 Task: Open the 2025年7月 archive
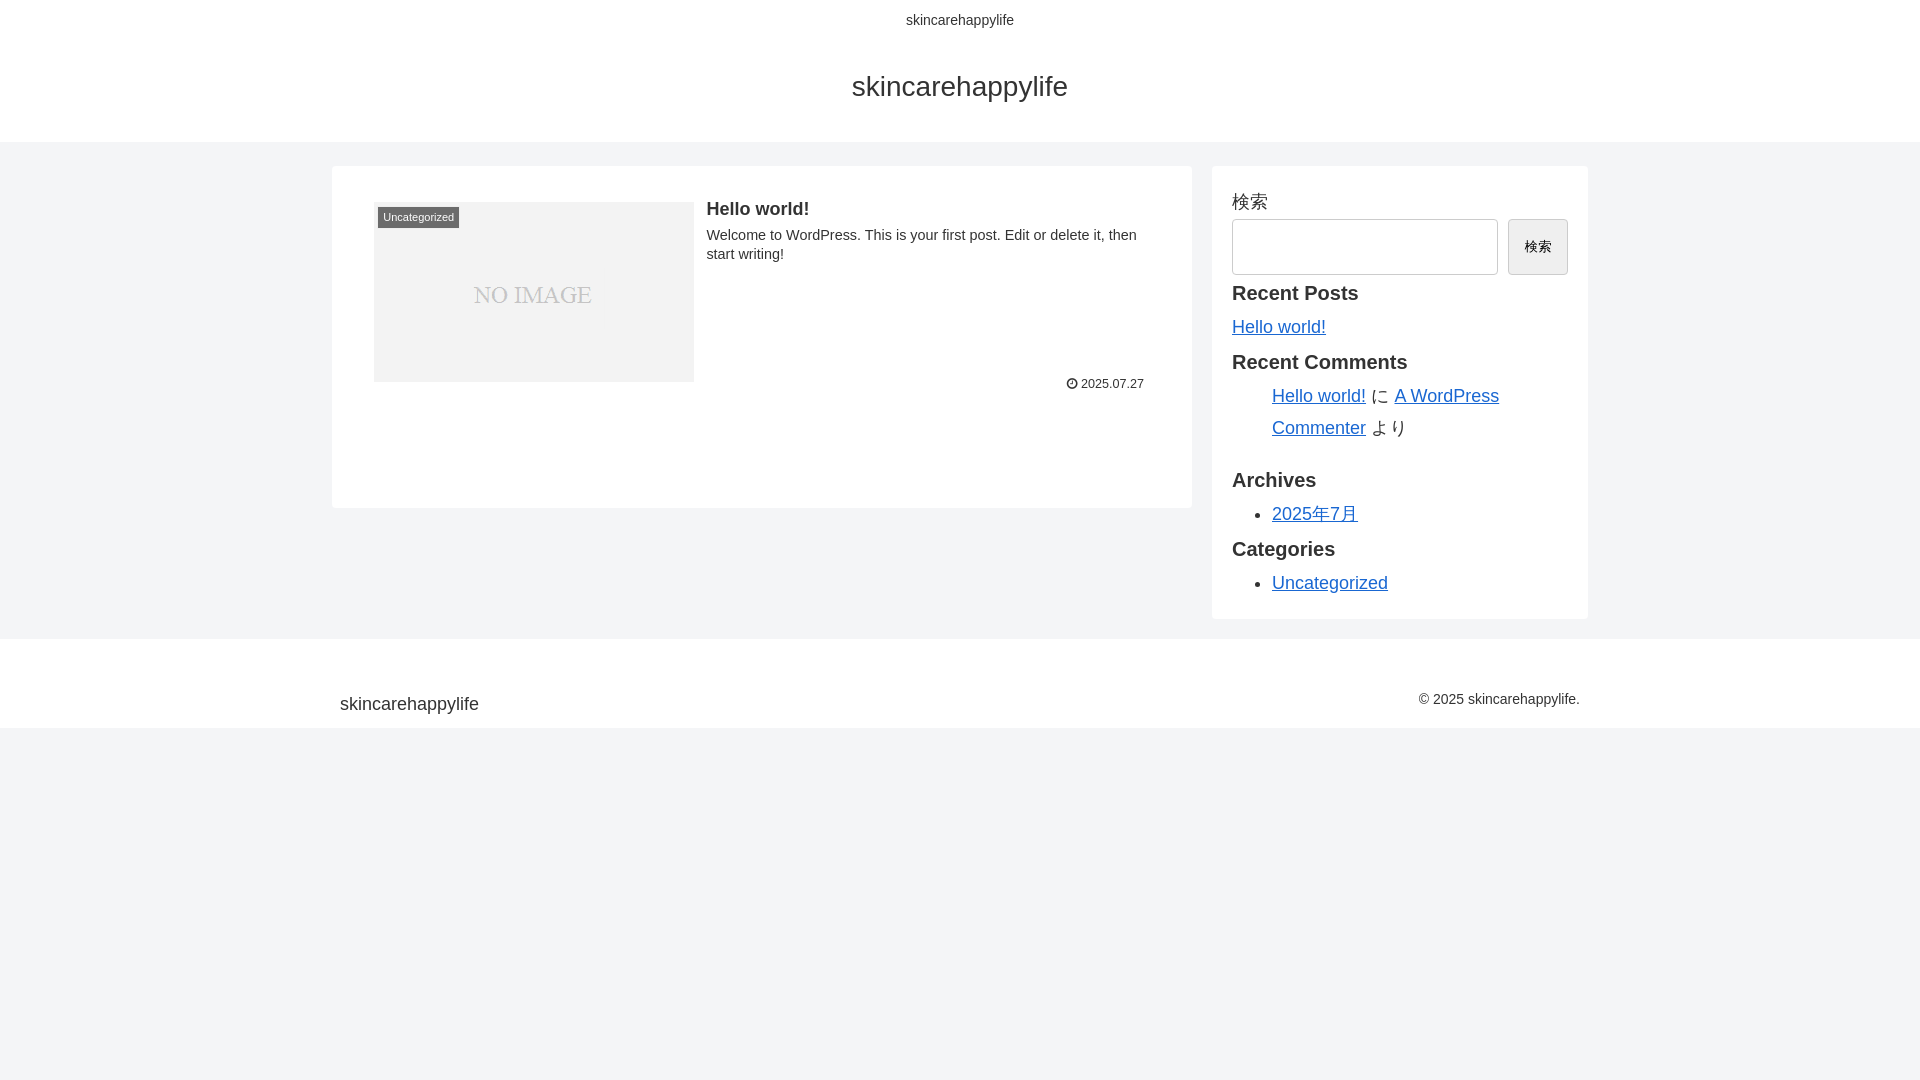click(1314, 514)
